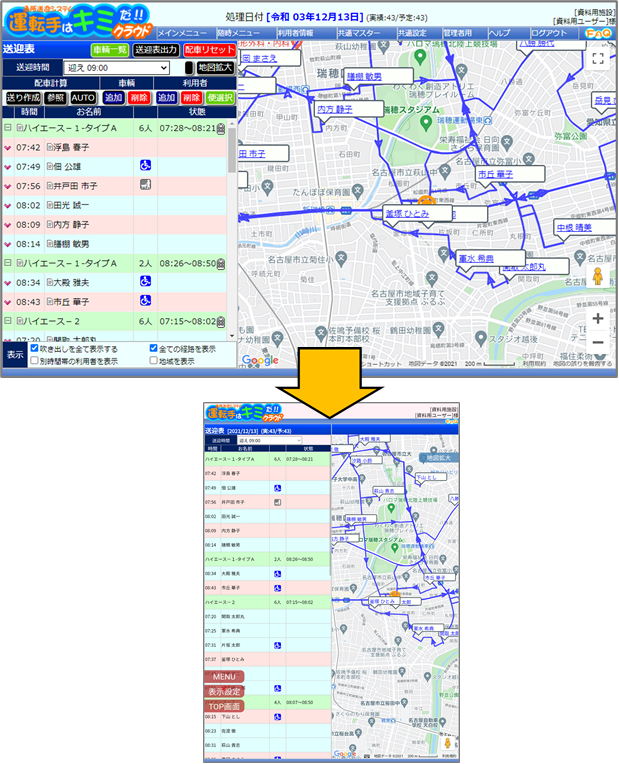Click pegman icon in lower tablet map

[x=447, y=744]
